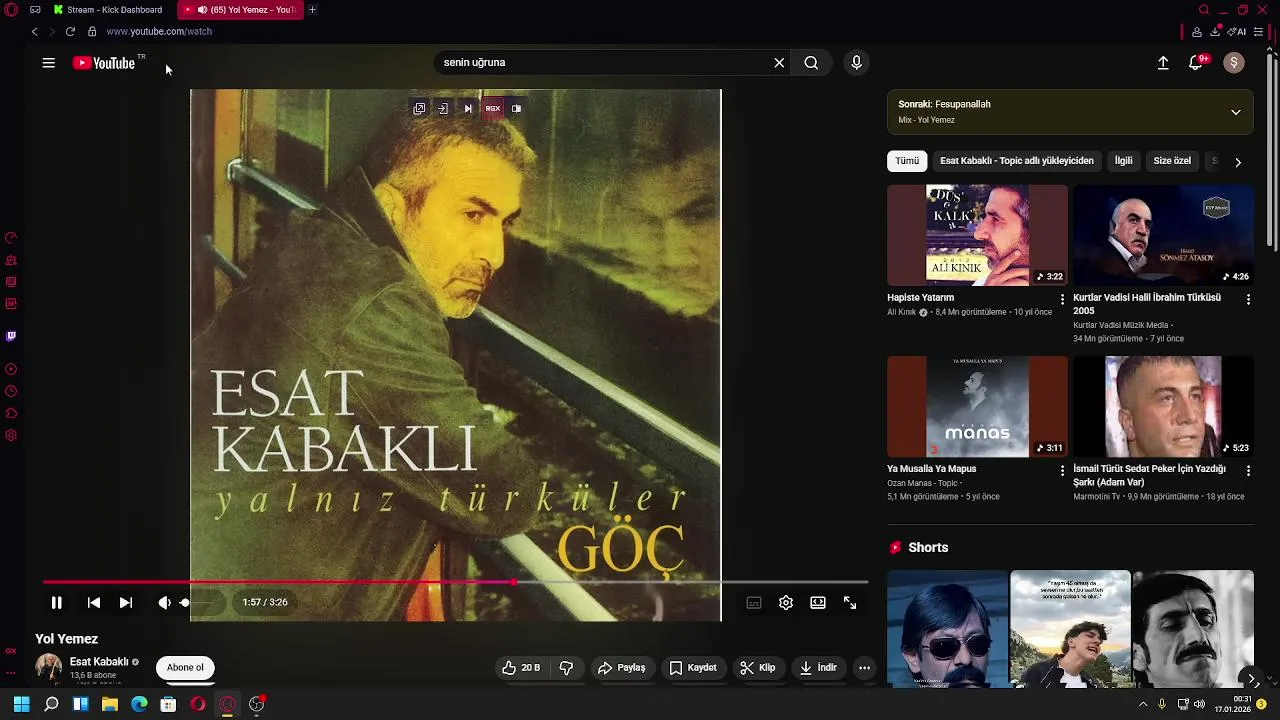The height and width of the screenshot is (720, 1280).
Task: Toggle the overlay split-view icon
Action: [x=516, y=108]
